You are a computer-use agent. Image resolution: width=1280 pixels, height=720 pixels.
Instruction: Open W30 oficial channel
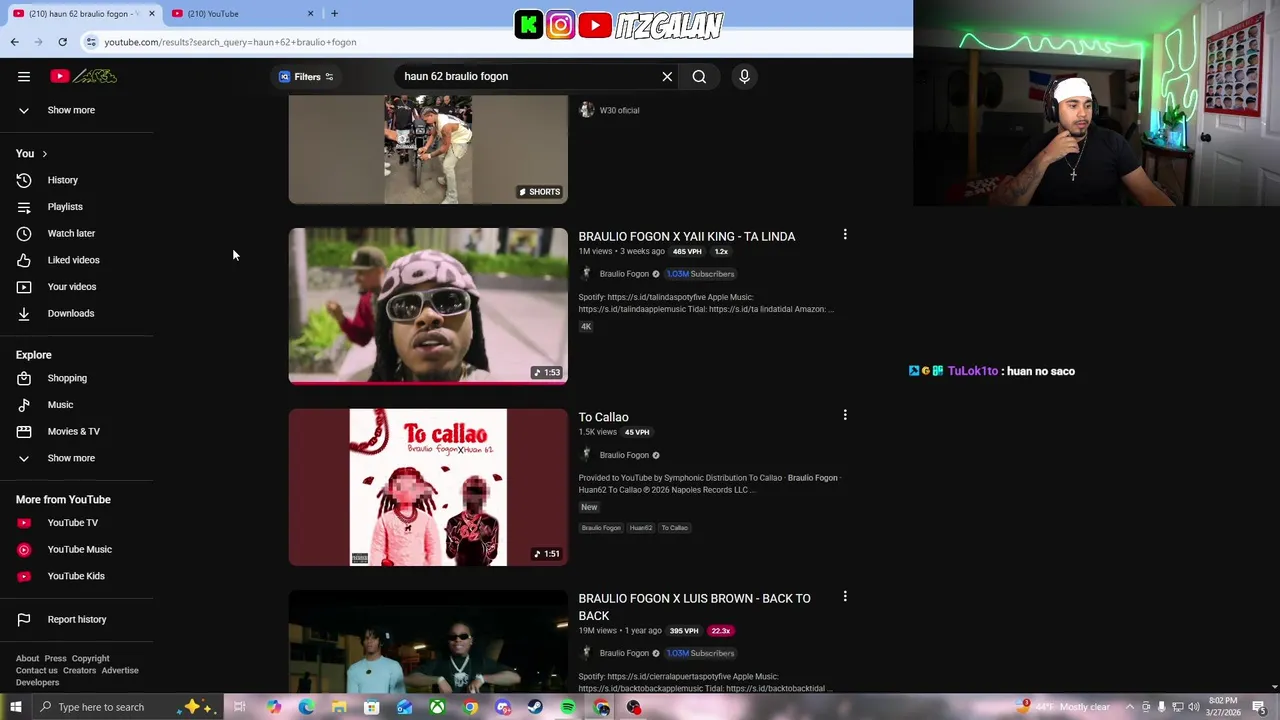pyautogui.click(x=619, y=110)
